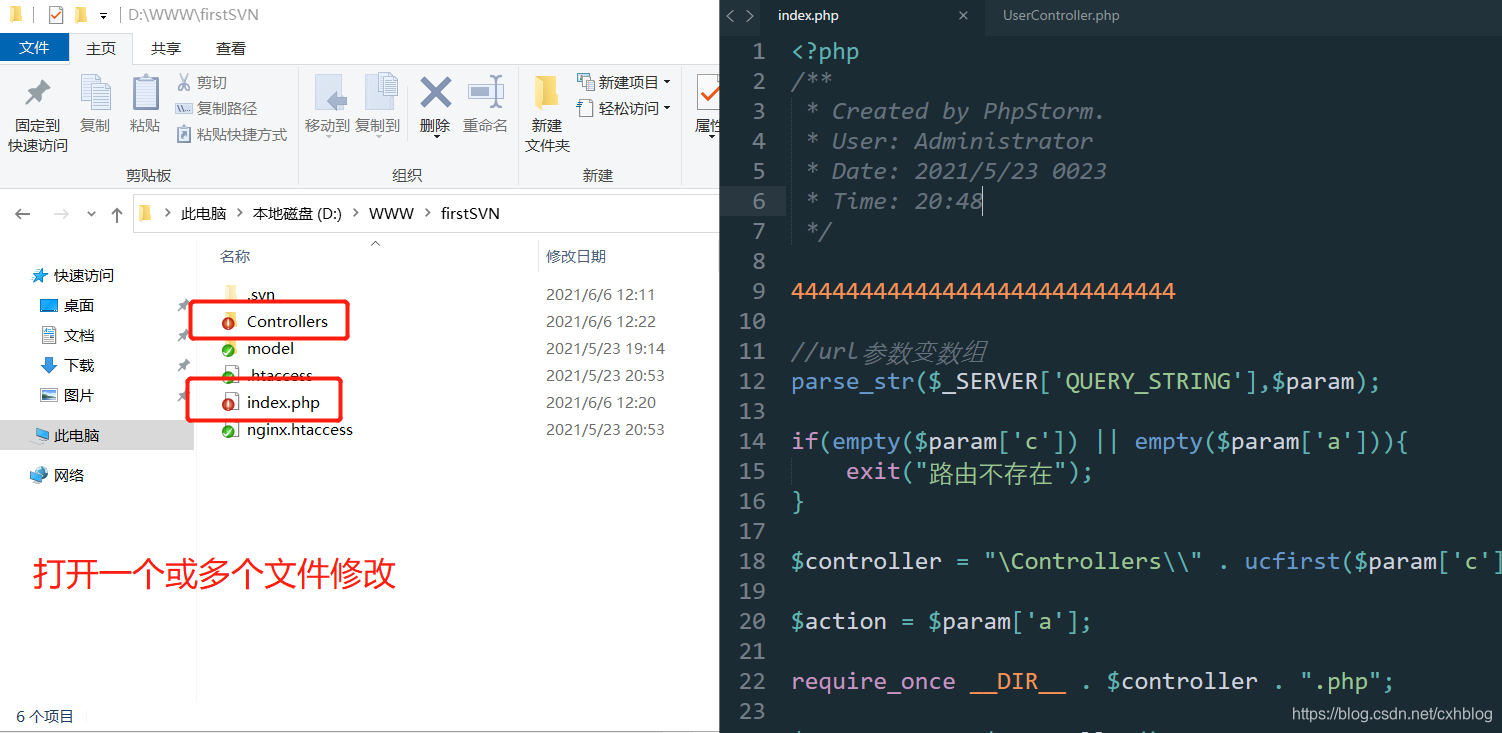The width and height of the screenshot is (1502, 733).
Task: Go forward with the right arrow
Action: 60,214
